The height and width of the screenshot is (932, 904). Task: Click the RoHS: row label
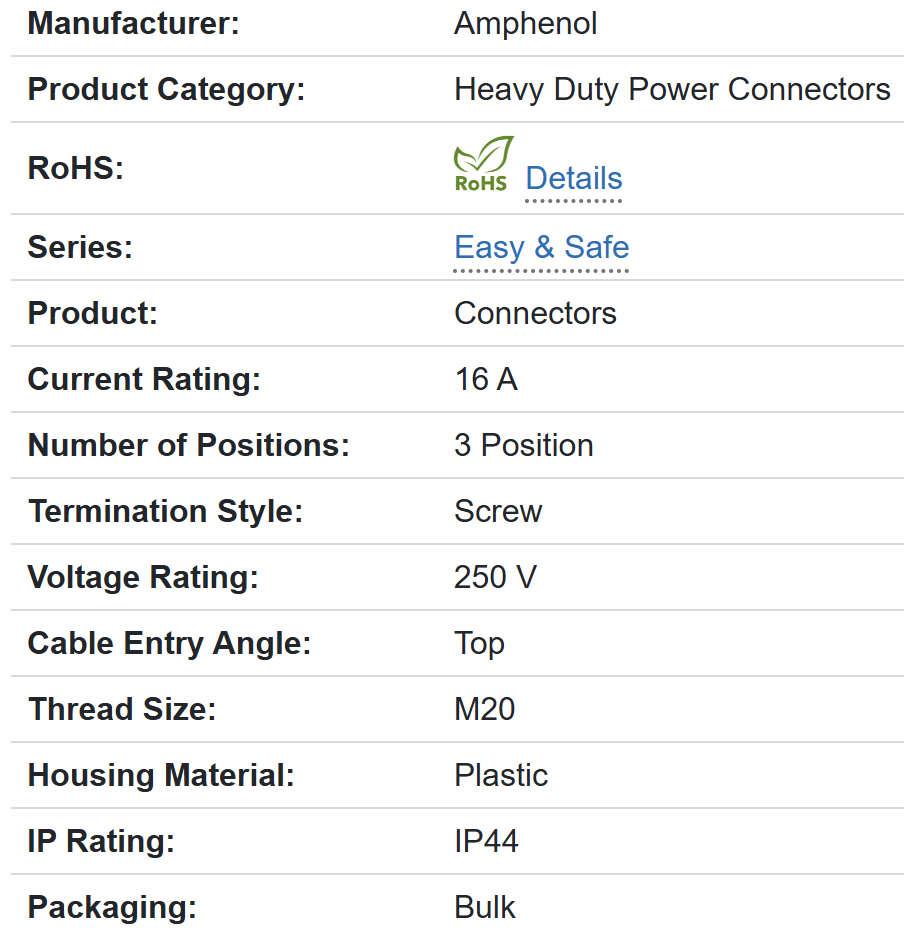75,168
